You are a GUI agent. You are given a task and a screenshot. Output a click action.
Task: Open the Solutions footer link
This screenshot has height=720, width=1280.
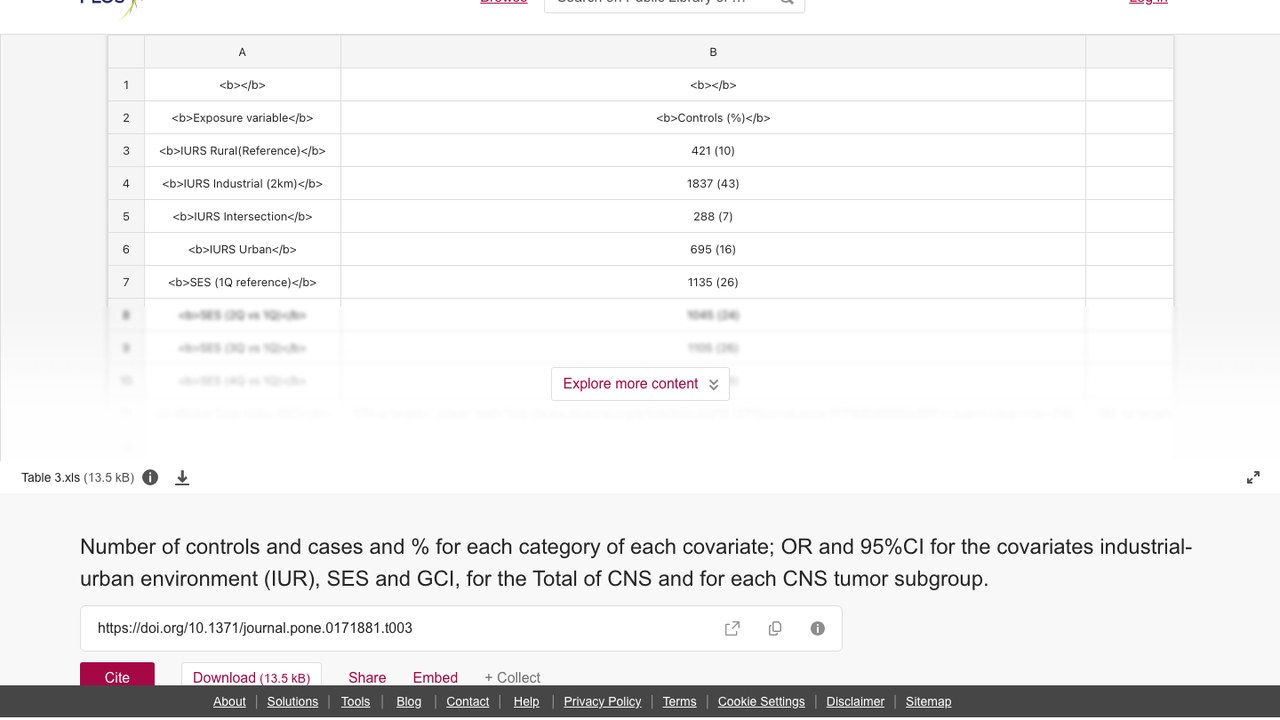pyautogui.click(x=292, y=701)
